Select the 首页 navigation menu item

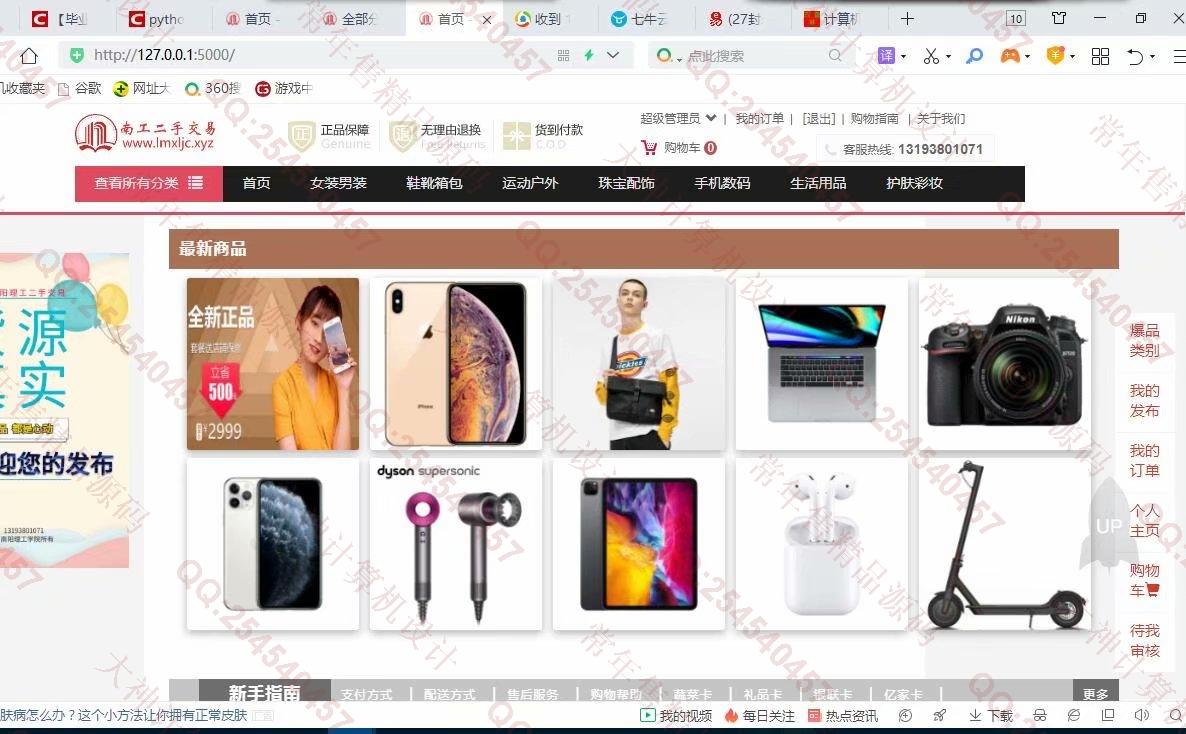256,183
